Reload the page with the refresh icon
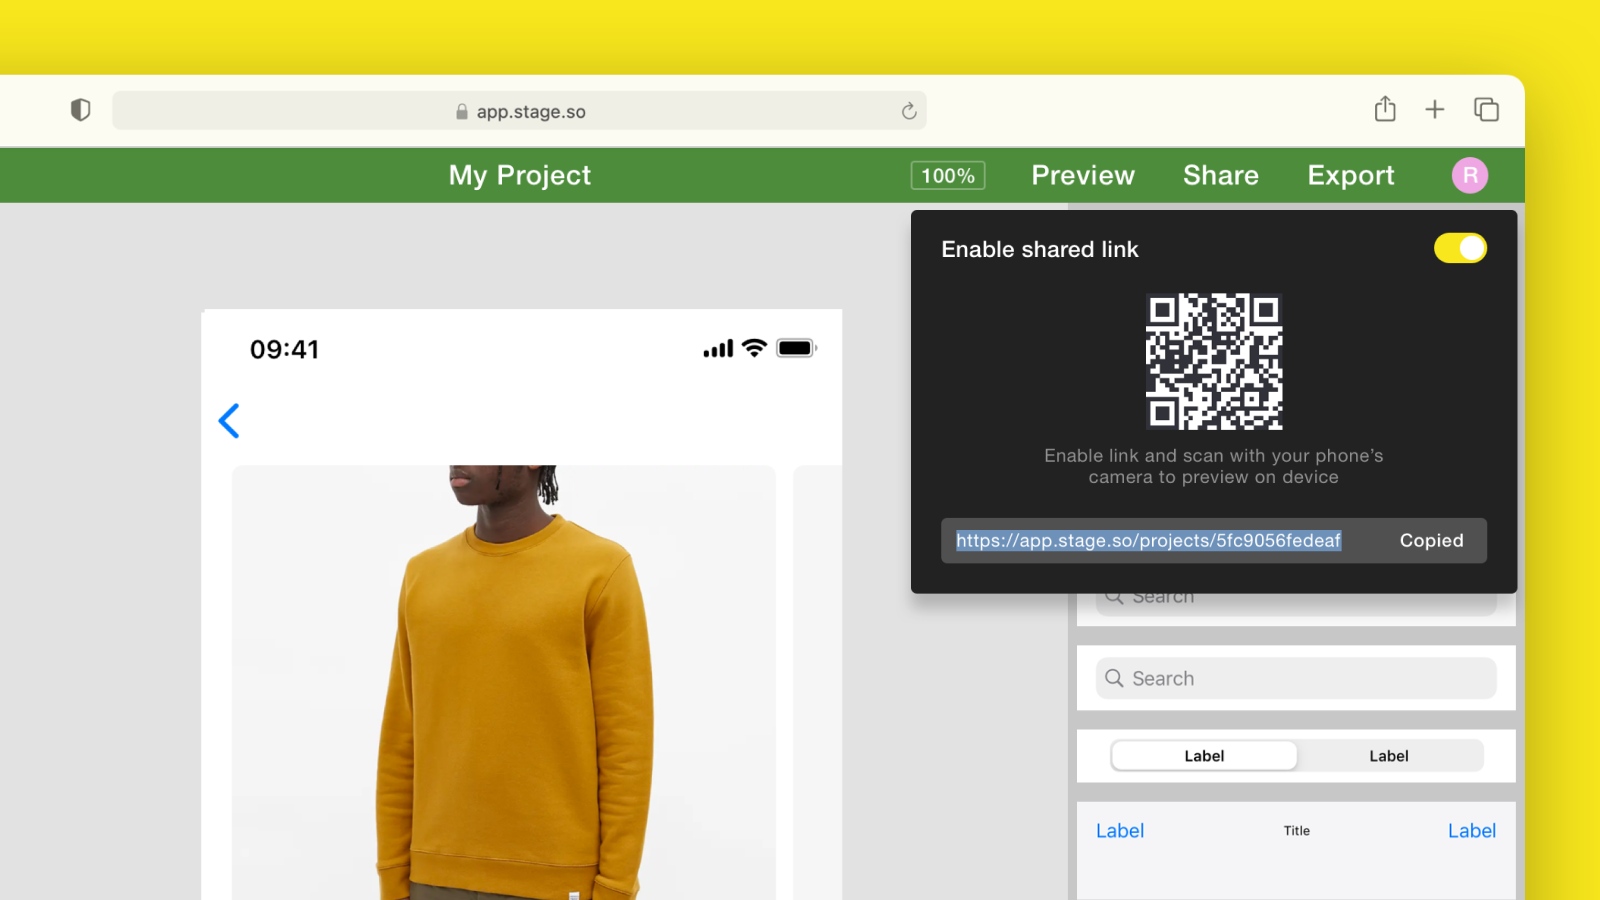Viewport: 1600px width, 900px height. point(908,111)
